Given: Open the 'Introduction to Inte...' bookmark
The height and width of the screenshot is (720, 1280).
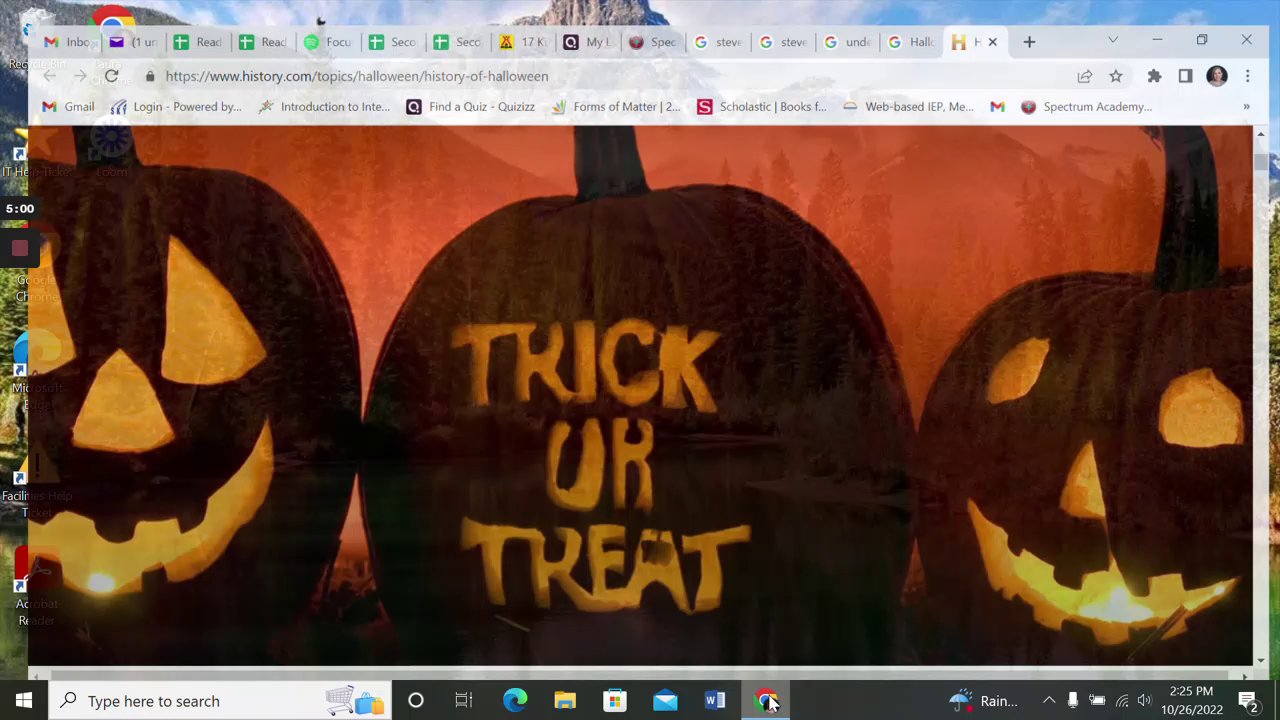Looking at the screenshot, I should [x=324, y=107].
